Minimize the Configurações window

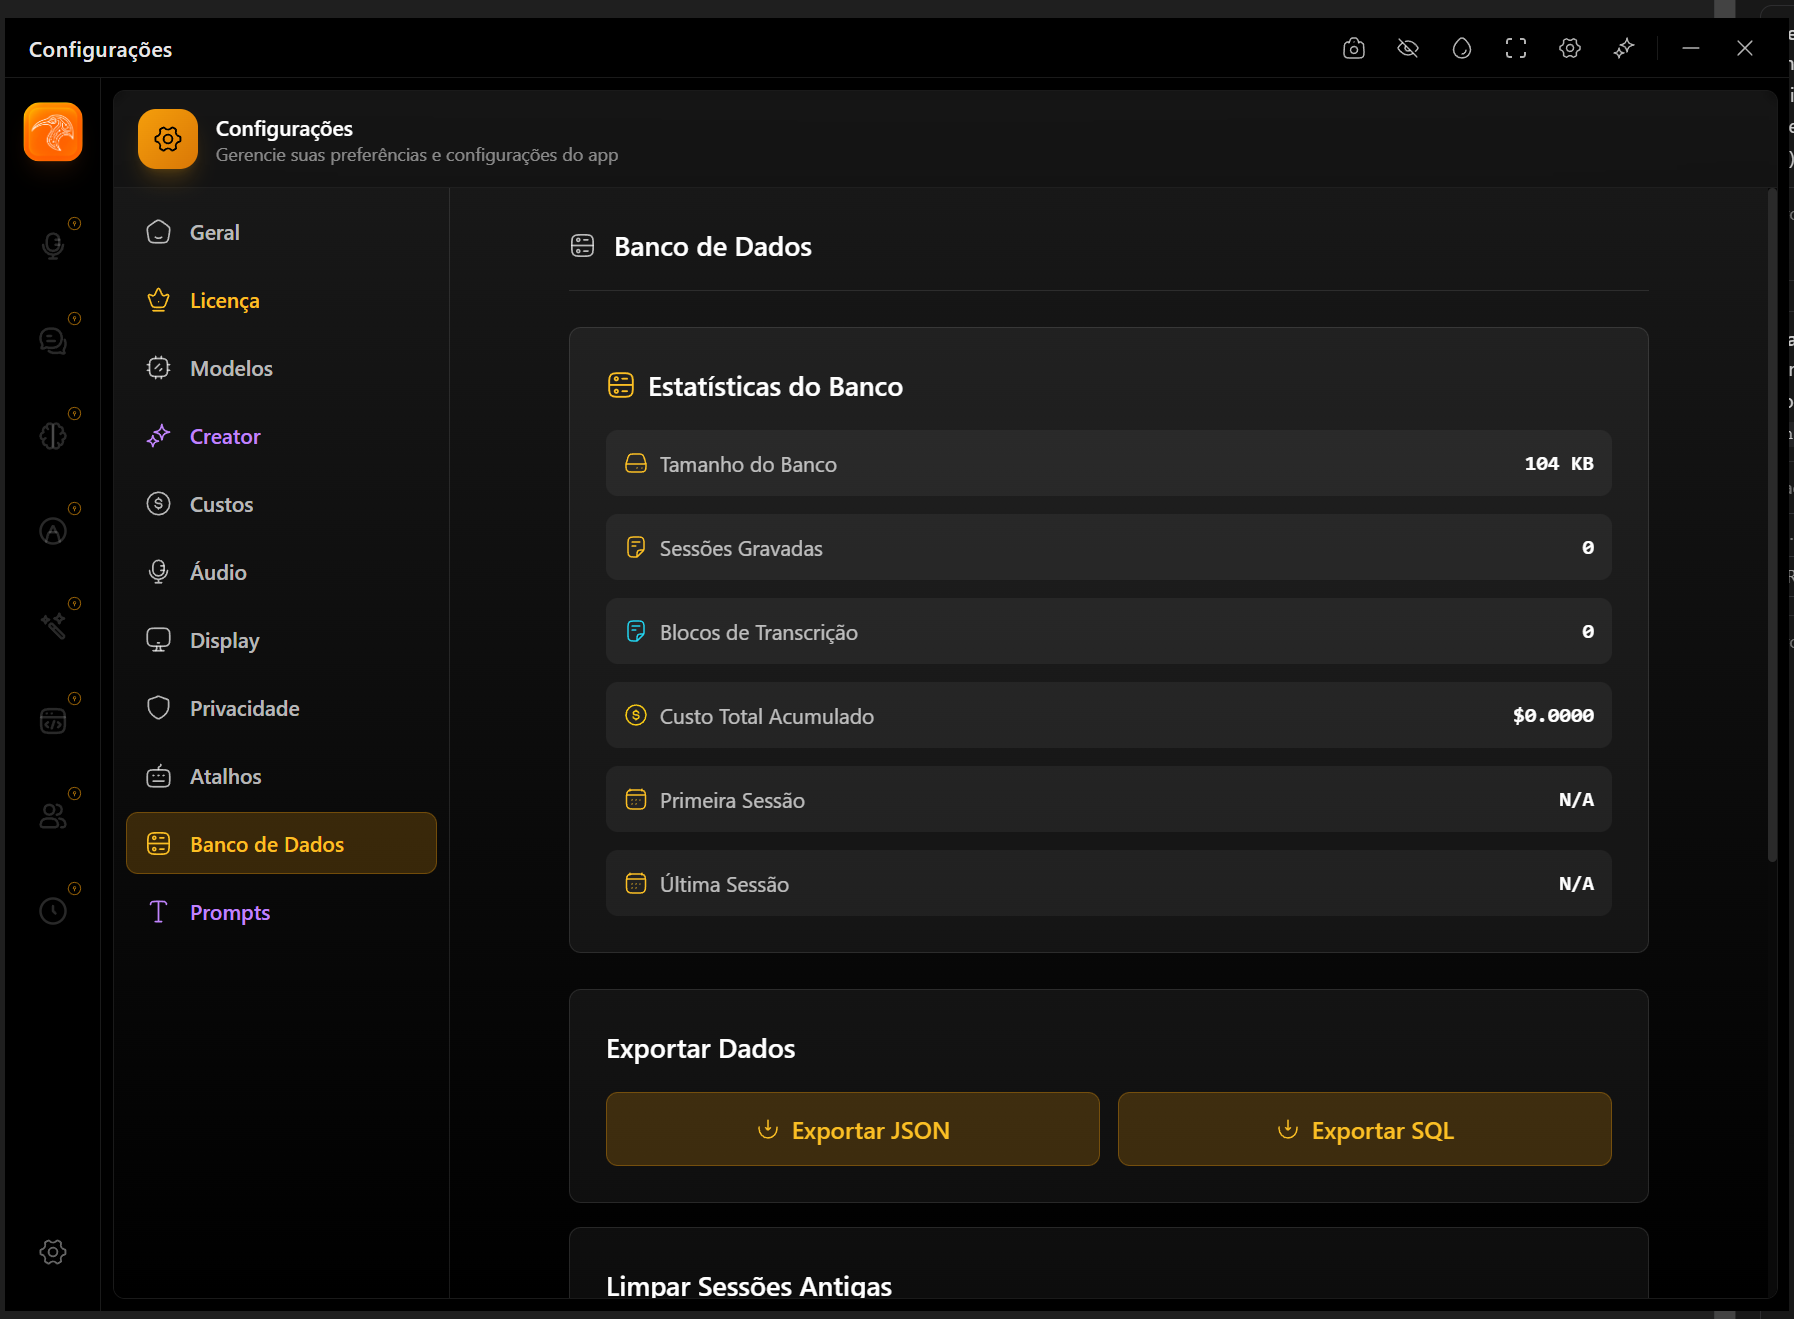[x=1691, y=48]
